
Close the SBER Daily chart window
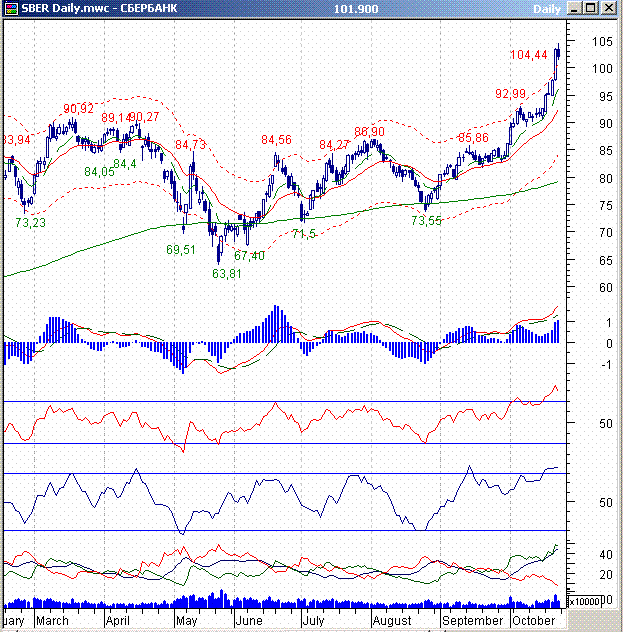click(609, 8)
